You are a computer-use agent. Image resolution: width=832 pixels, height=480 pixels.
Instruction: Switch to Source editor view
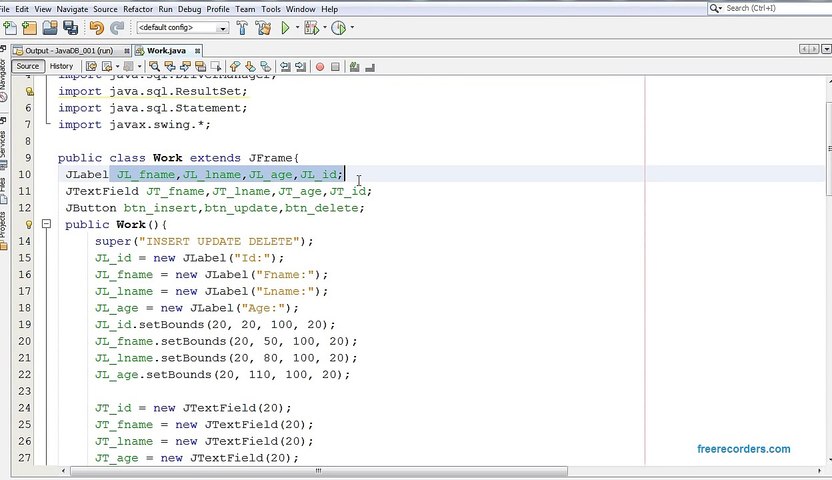point(28,67)
